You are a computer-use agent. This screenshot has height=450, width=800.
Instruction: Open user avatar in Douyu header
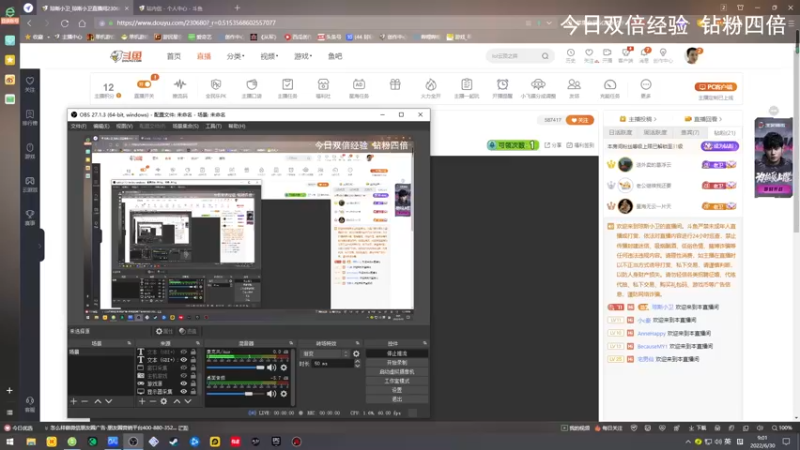692,56
